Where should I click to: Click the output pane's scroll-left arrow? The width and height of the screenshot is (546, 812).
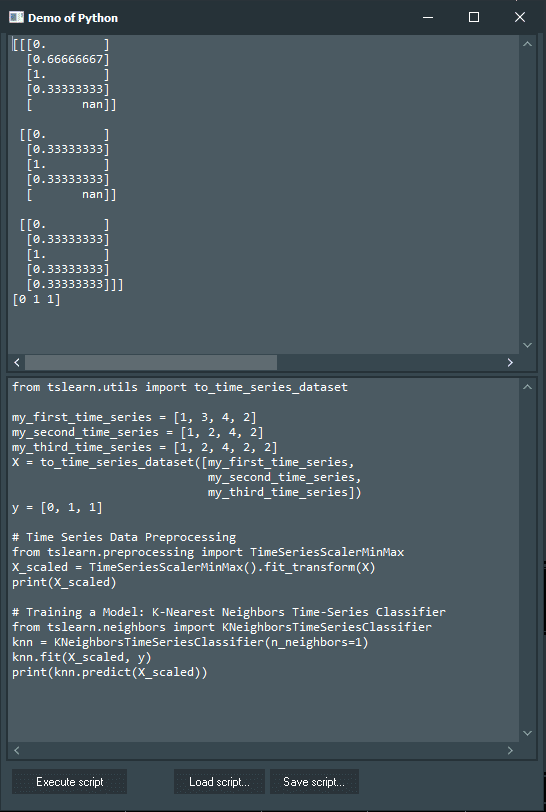17,362
